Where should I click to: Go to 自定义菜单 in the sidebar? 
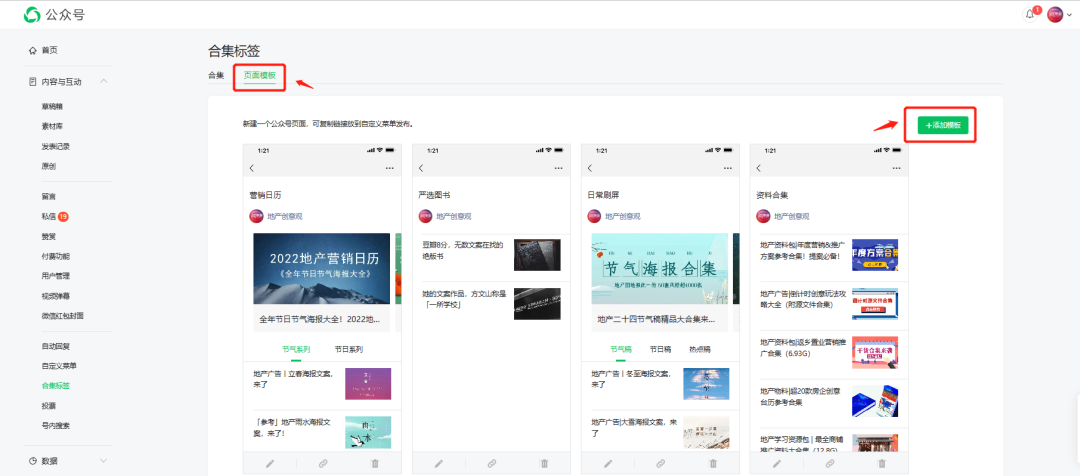click(58, 365)
